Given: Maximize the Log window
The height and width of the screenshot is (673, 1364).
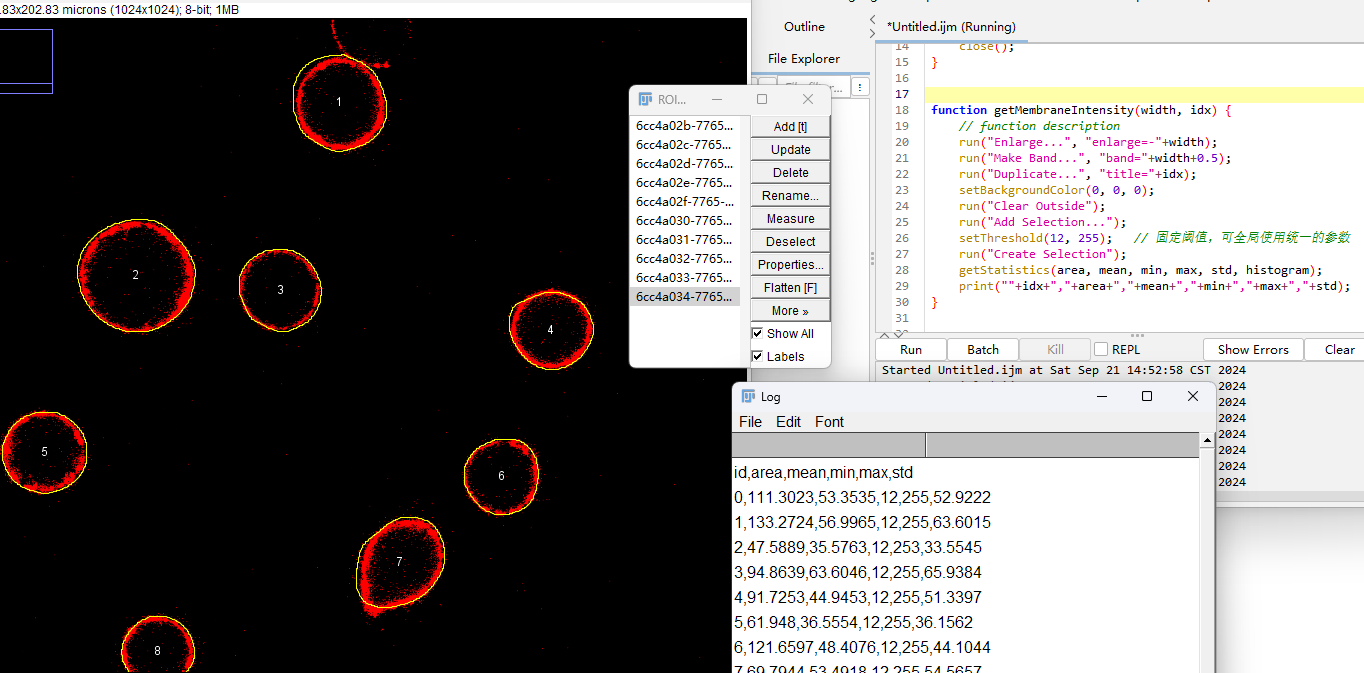Looking at the screenshot, I should point(1147,397).
